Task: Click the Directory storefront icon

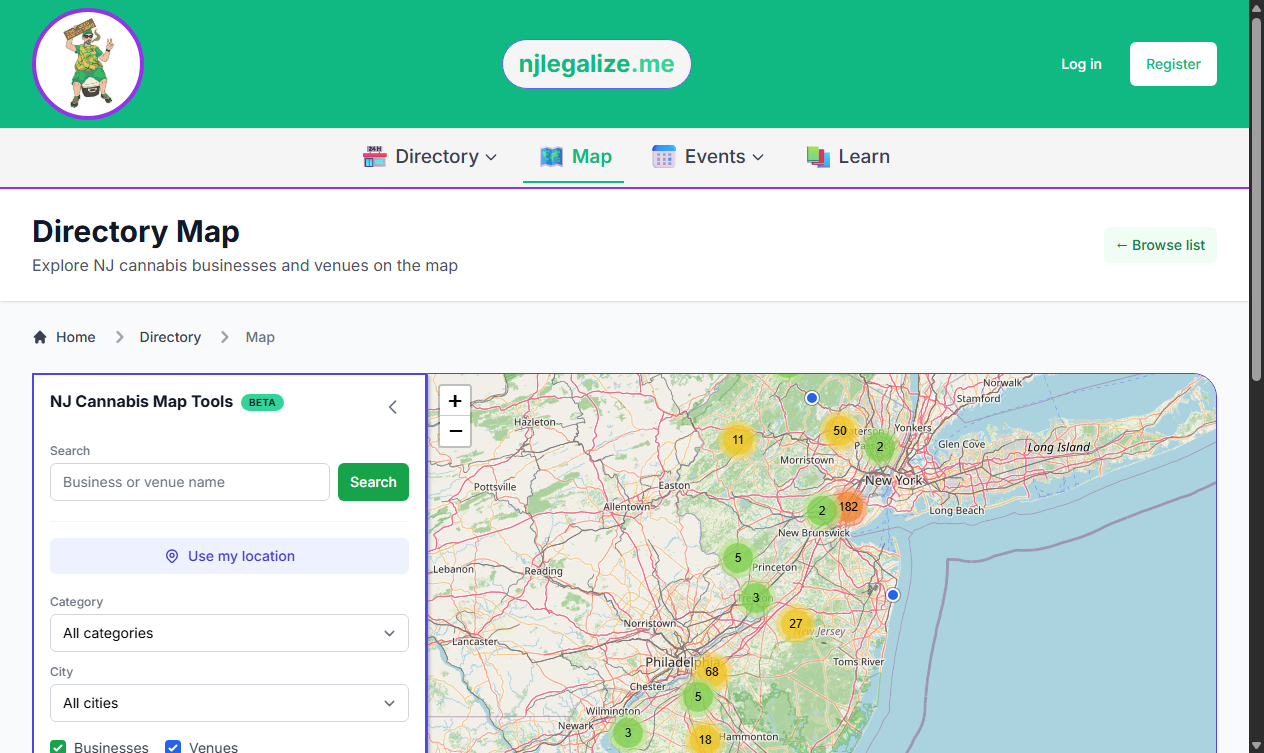Action: (x=374, y=156)
